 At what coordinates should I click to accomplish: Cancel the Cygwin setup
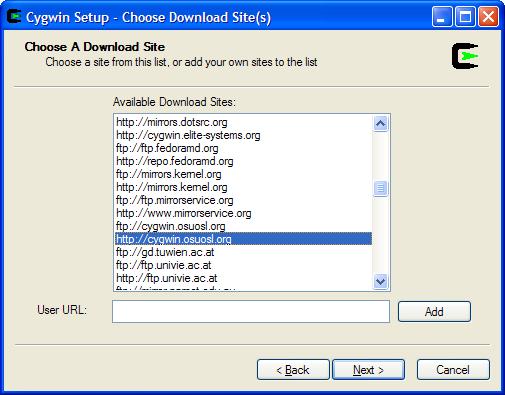coord(453,369)
